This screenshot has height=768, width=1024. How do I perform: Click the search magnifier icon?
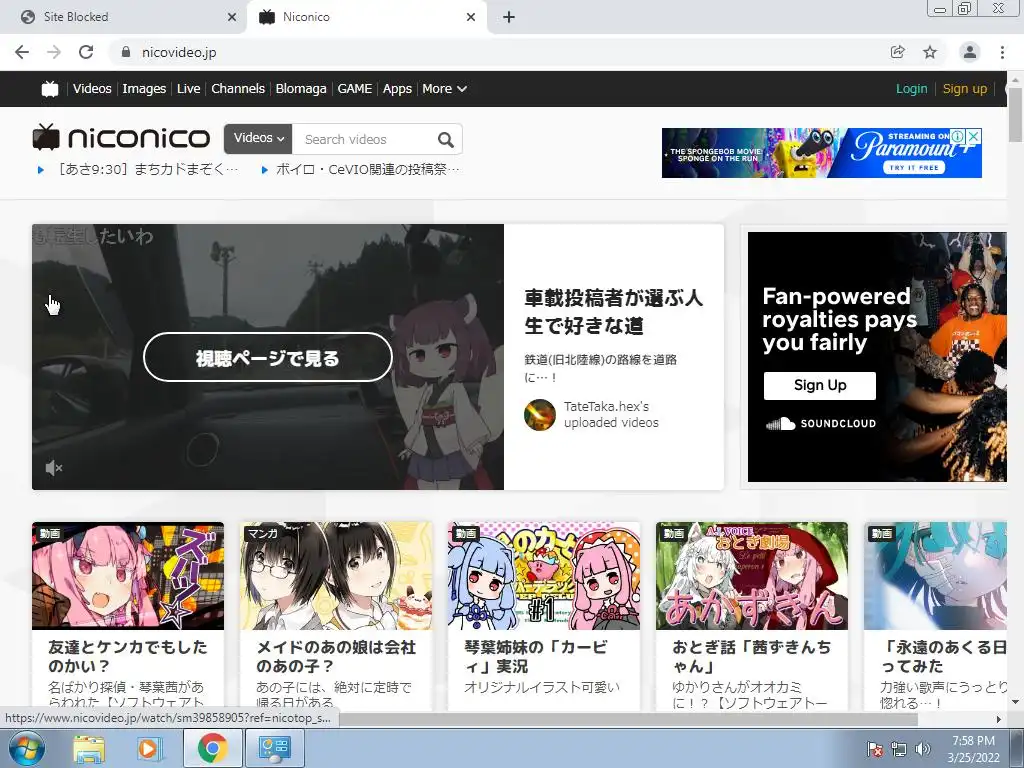445,139
